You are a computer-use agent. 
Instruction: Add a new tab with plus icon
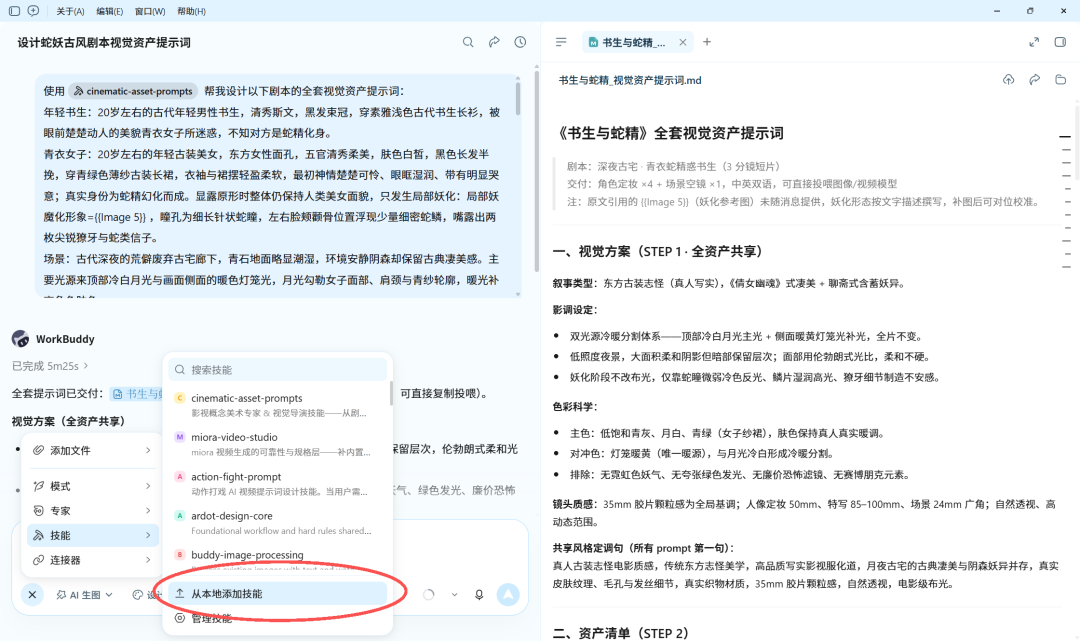707,42
